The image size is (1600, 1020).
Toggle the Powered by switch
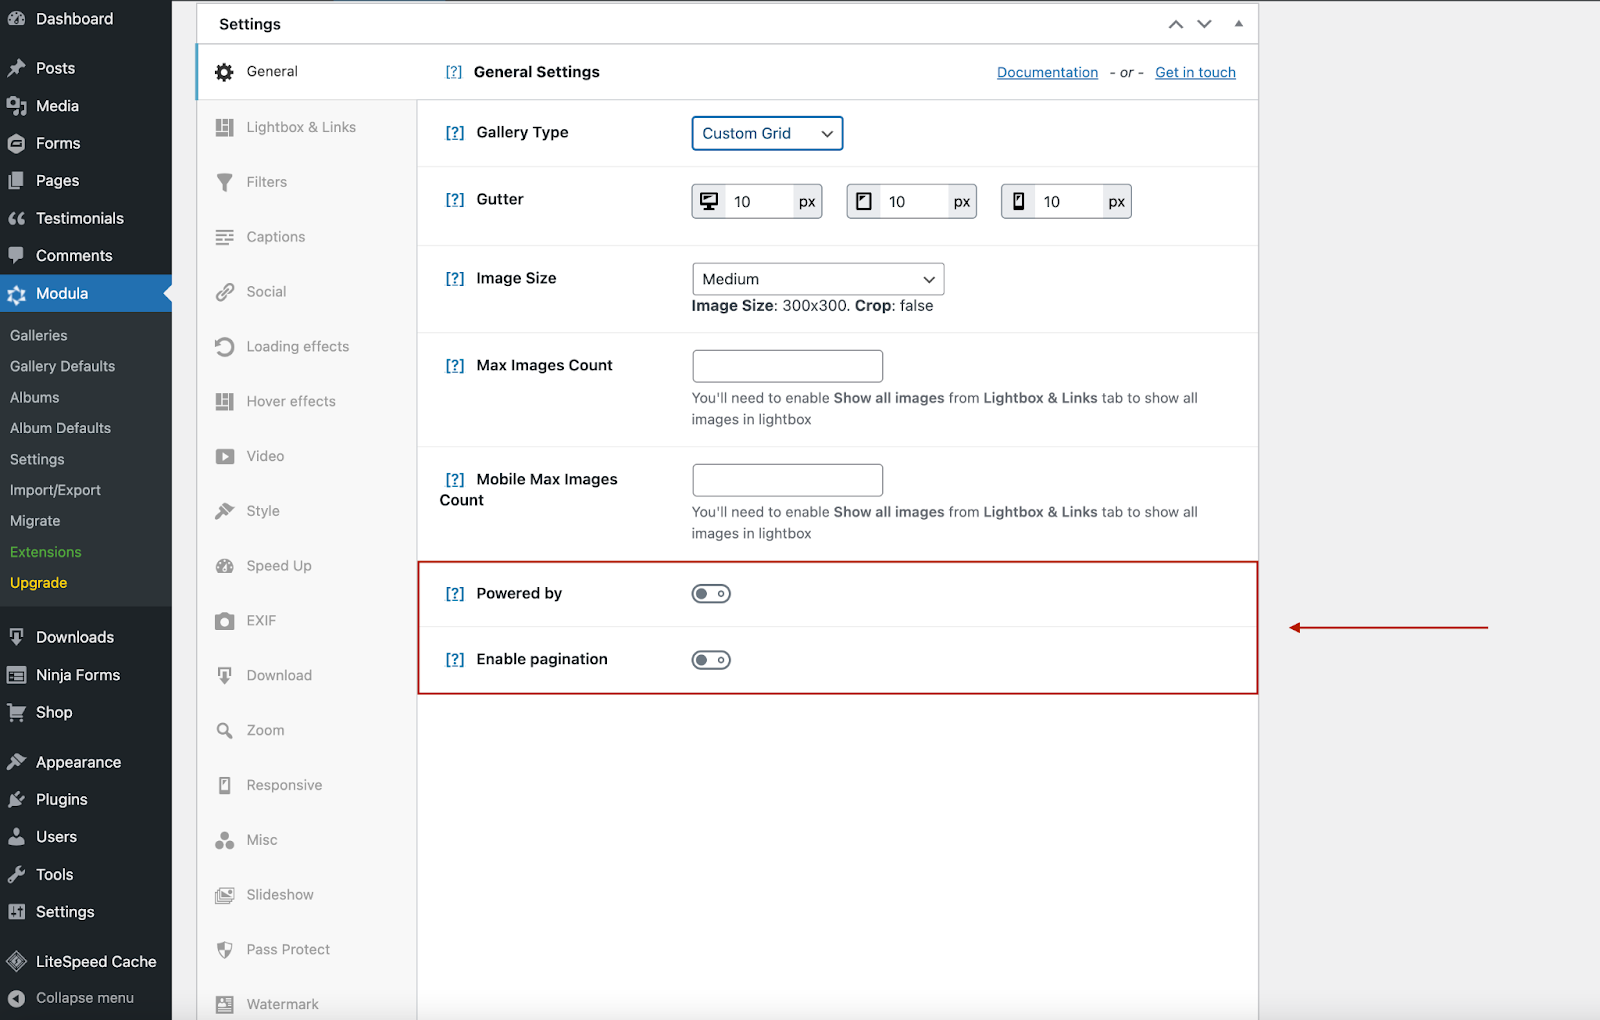711,594
